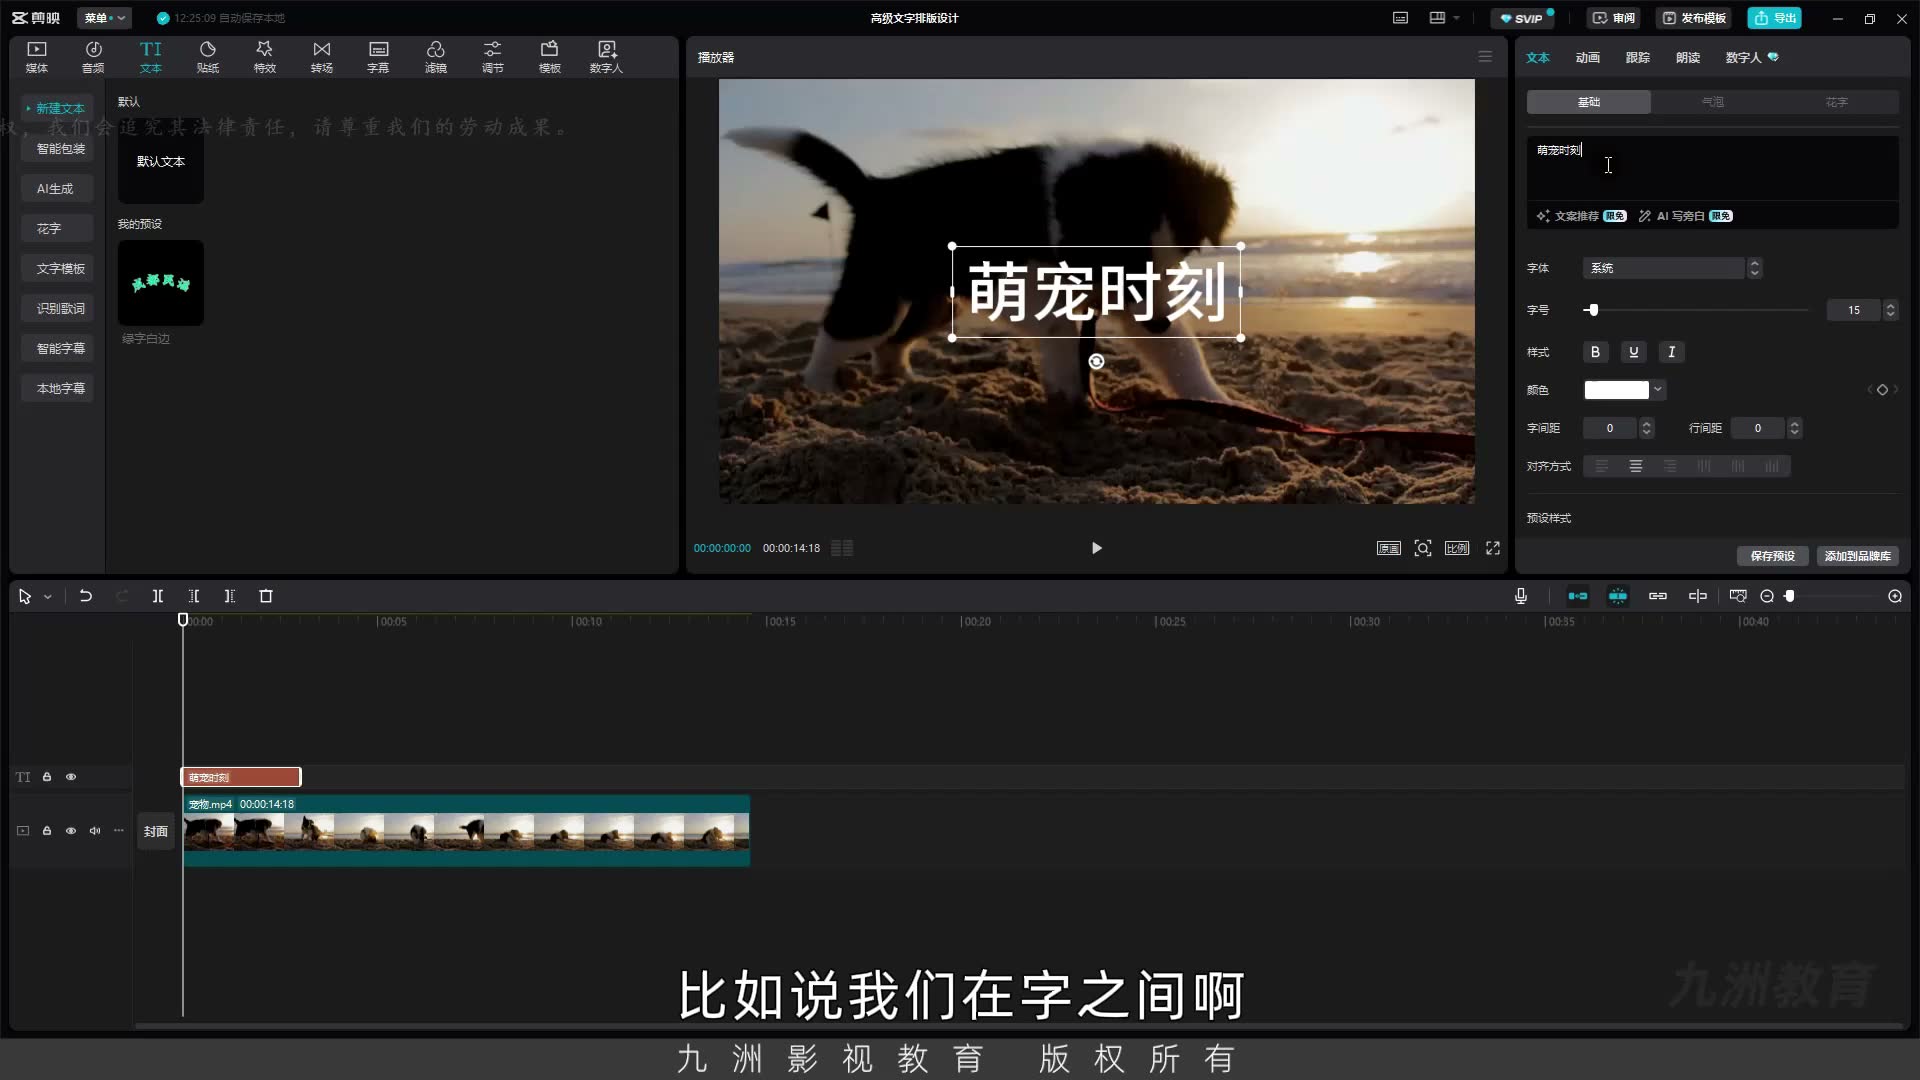Click the 审阅 review button
This screenshot has height=1080, width=1920.
coord(1614,18)
